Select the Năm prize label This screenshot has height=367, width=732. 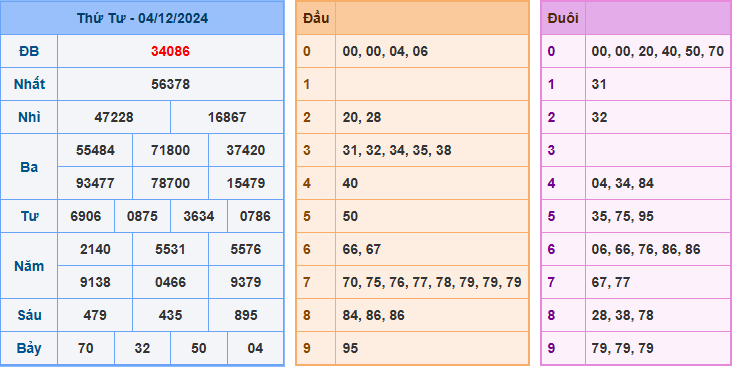pos(29,266)
